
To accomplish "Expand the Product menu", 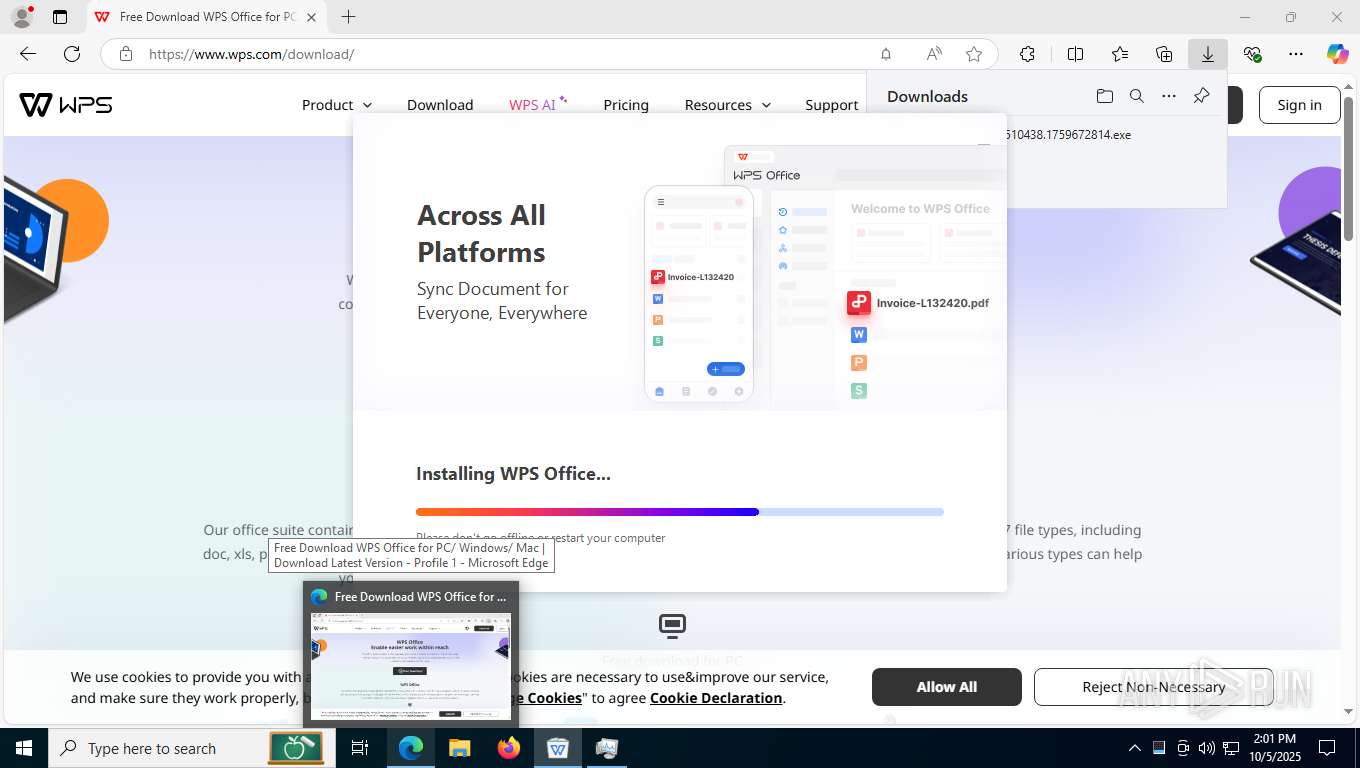I will point(337,105).
